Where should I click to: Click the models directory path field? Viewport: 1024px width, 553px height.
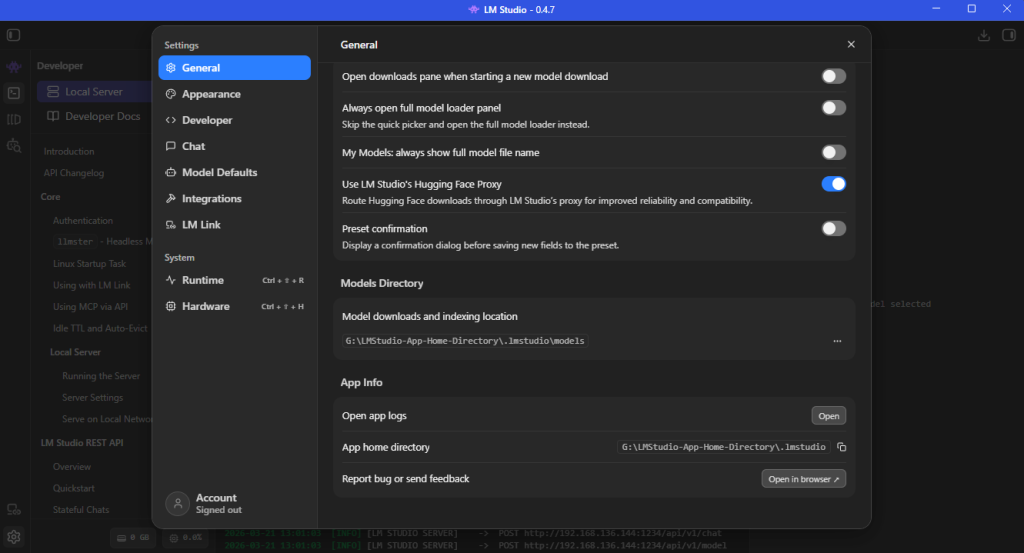click(x=464, y=341)
